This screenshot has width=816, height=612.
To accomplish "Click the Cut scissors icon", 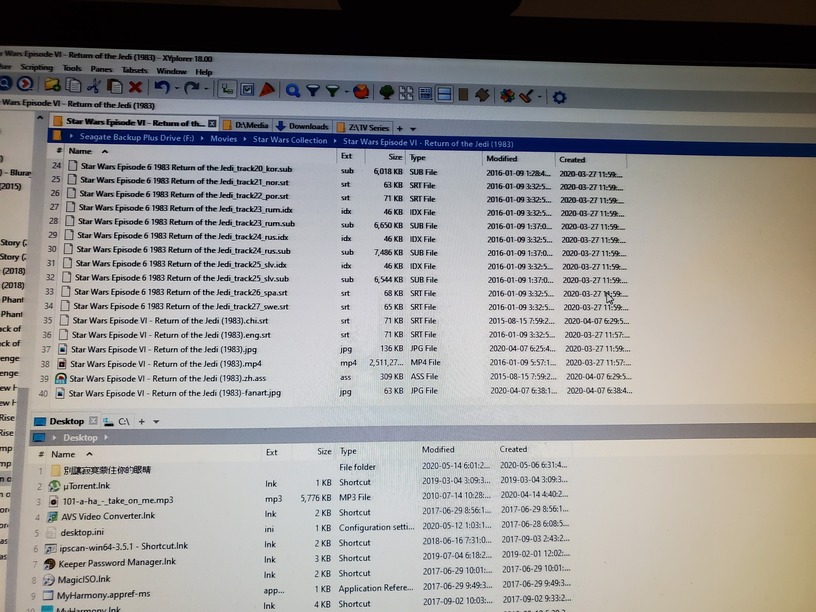I will coord(94,86).
